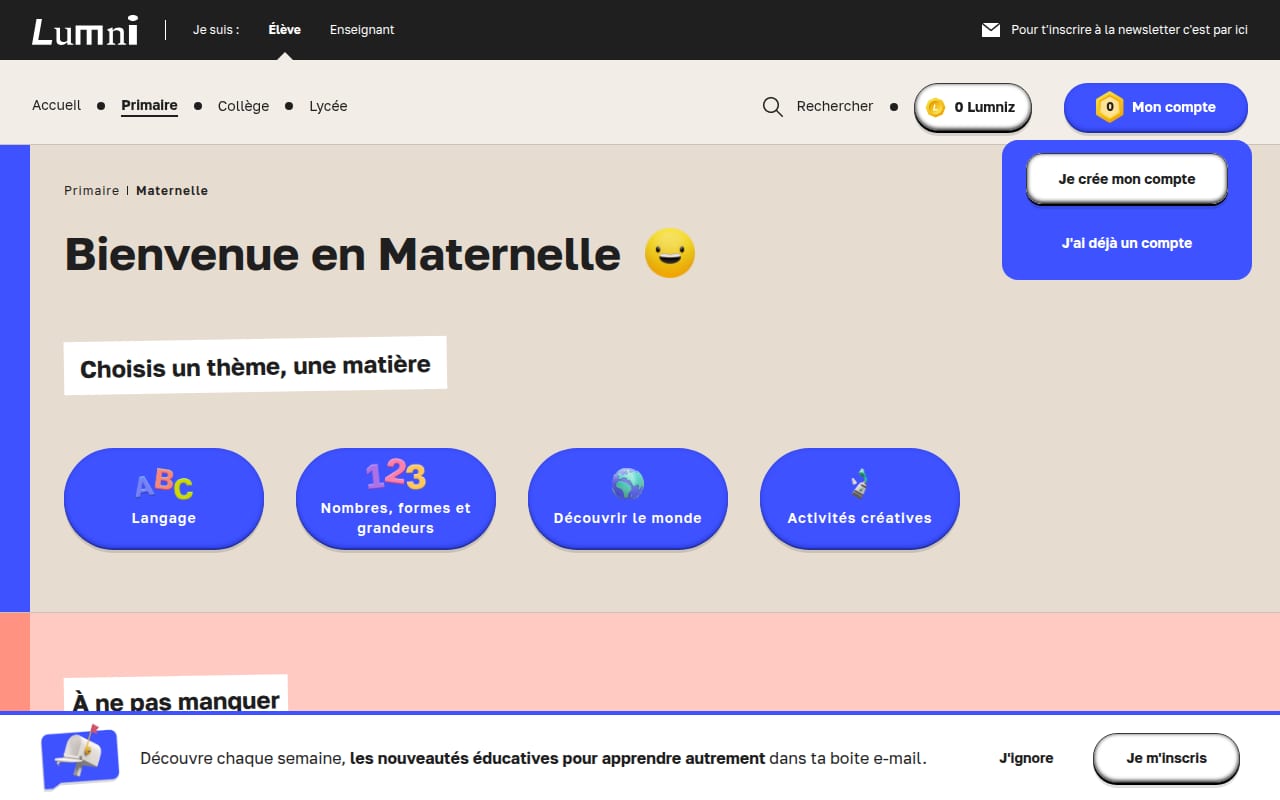Click the Choisis un thème, une matière heading
Viewport: 1280px width, 800px height.
click(255, 366)
